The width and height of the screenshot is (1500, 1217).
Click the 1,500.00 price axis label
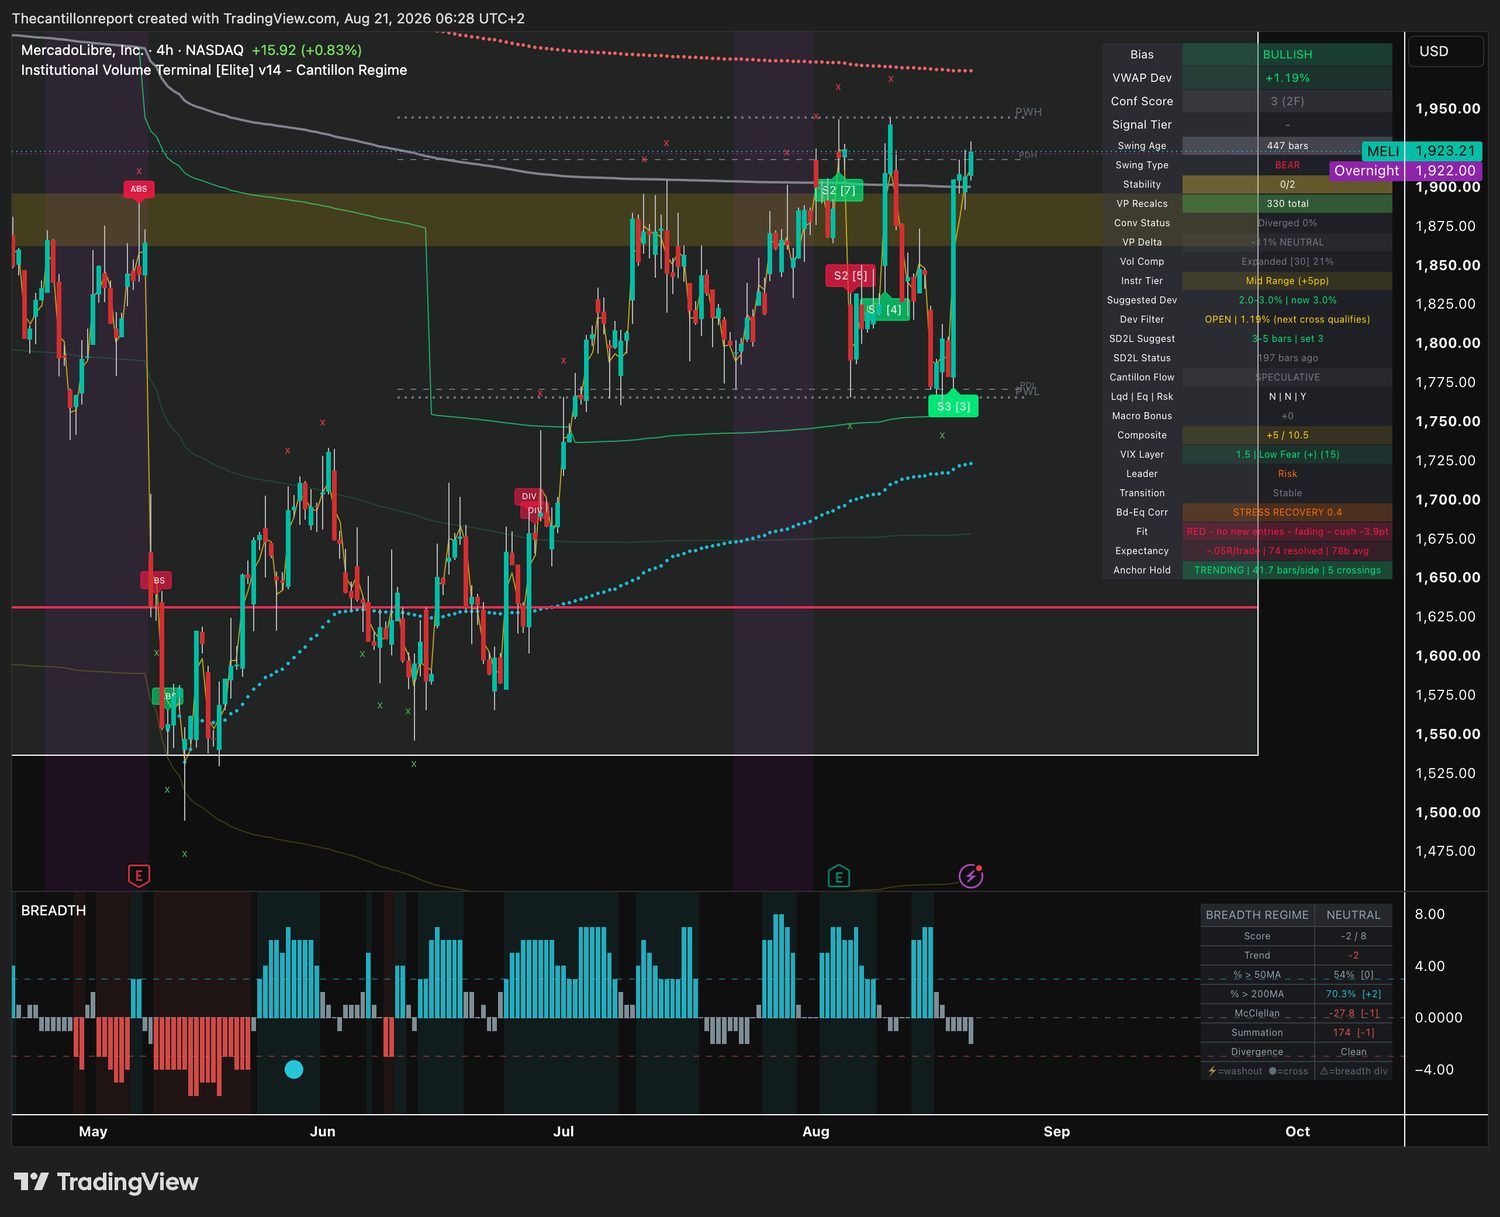(1448, 812)
